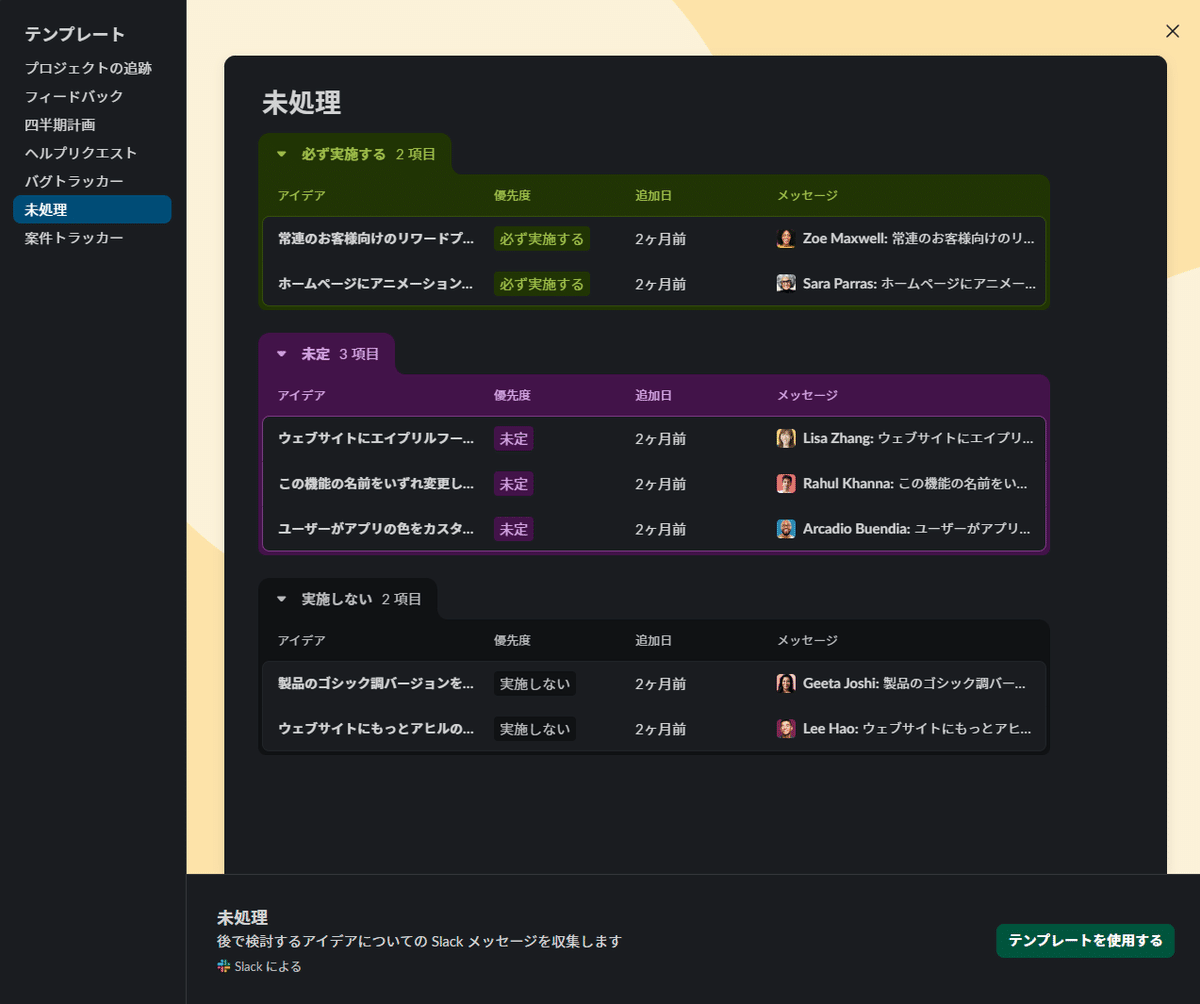Click the Slack logo icon
Viewport: 1200px width, 1004px height.
coord(224,966)
